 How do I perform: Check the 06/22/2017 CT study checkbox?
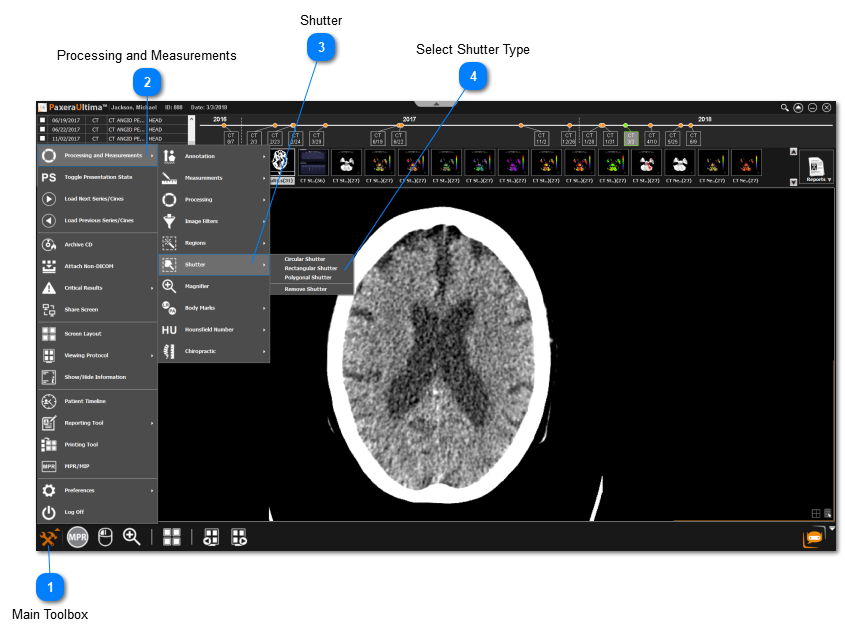43,130
